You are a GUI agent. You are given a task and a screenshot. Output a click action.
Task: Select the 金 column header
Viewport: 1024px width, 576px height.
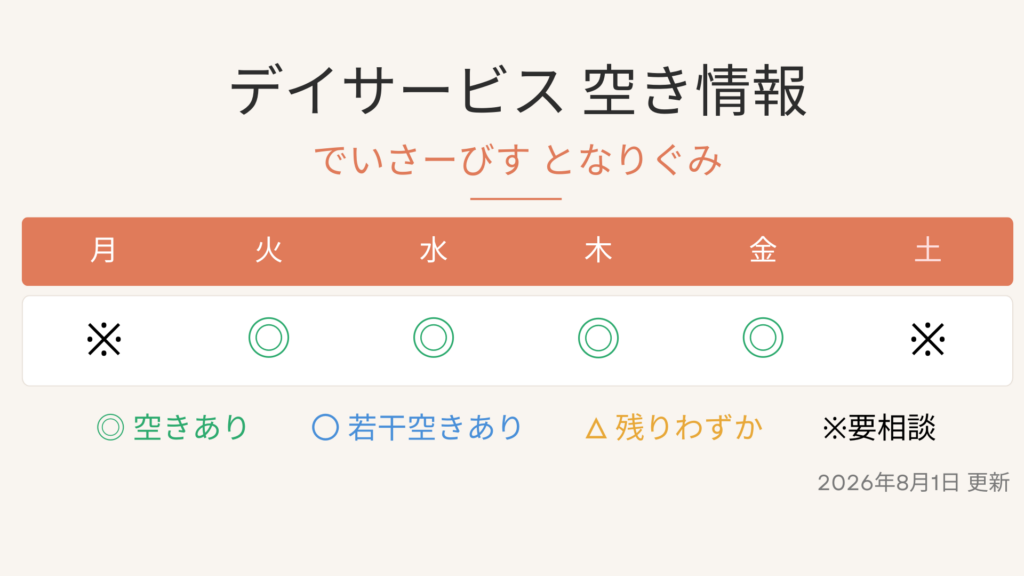point(763,251)
